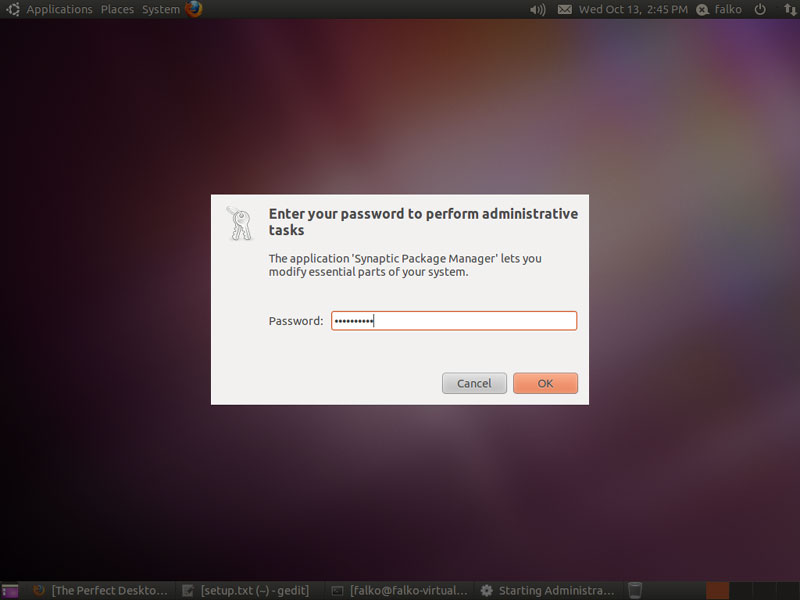Open the volume sound indicator
Image resolution: width=800 pixels, height=600 pixels.
pyautogui.click(x=538, y=9)
